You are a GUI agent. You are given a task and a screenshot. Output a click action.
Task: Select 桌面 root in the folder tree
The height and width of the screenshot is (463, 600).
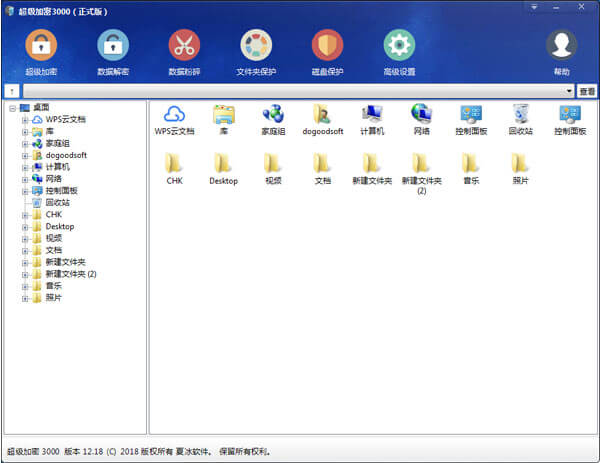point(34,108)
